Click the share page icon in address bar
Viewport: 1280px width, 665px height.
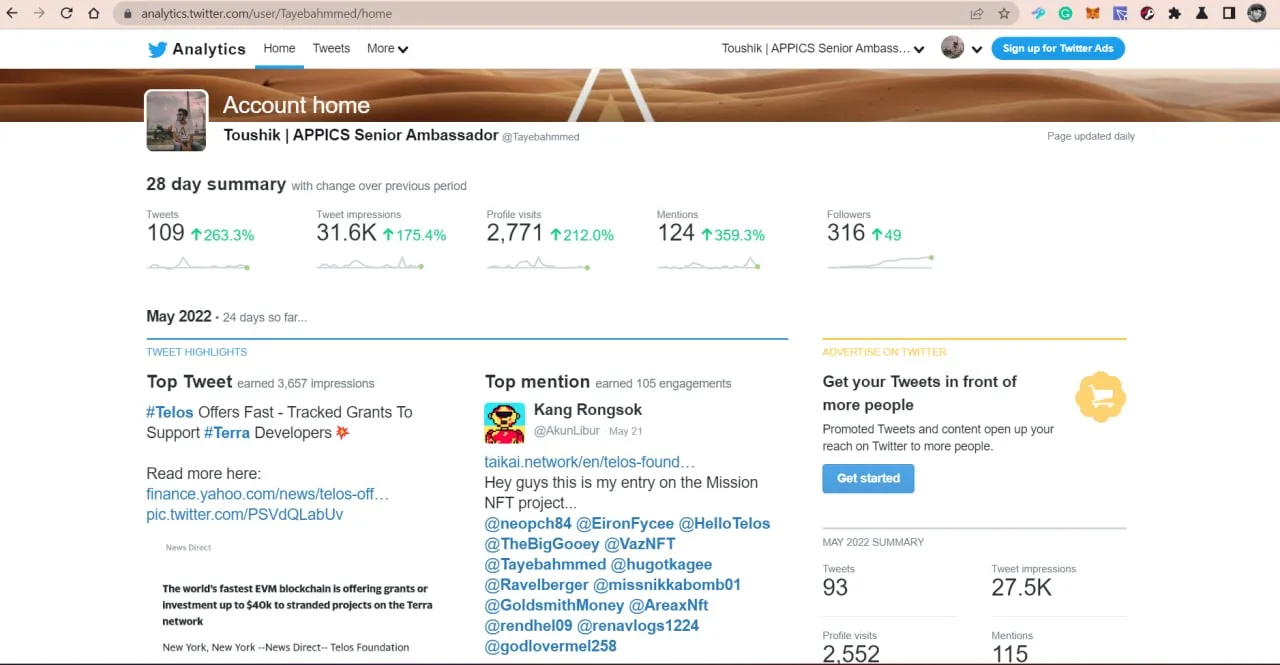coord(977,14)
